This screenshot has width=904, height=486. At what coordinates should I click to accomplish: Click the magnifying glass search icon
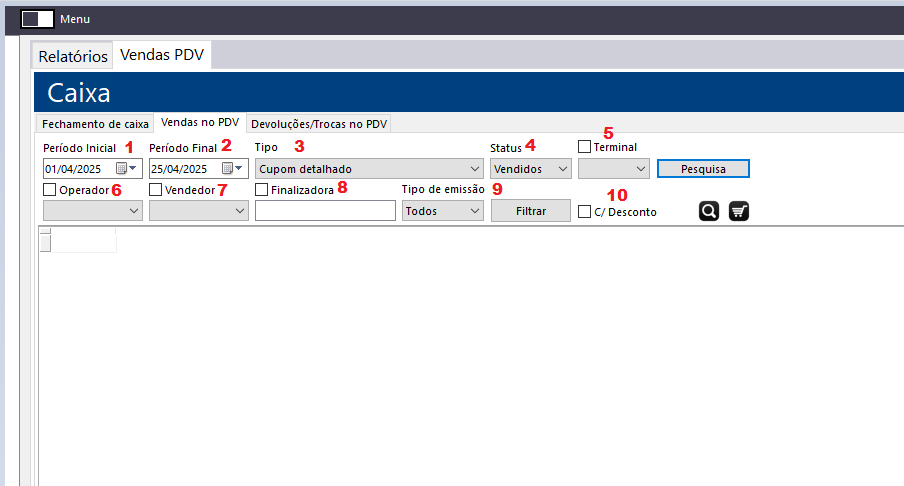709,211
